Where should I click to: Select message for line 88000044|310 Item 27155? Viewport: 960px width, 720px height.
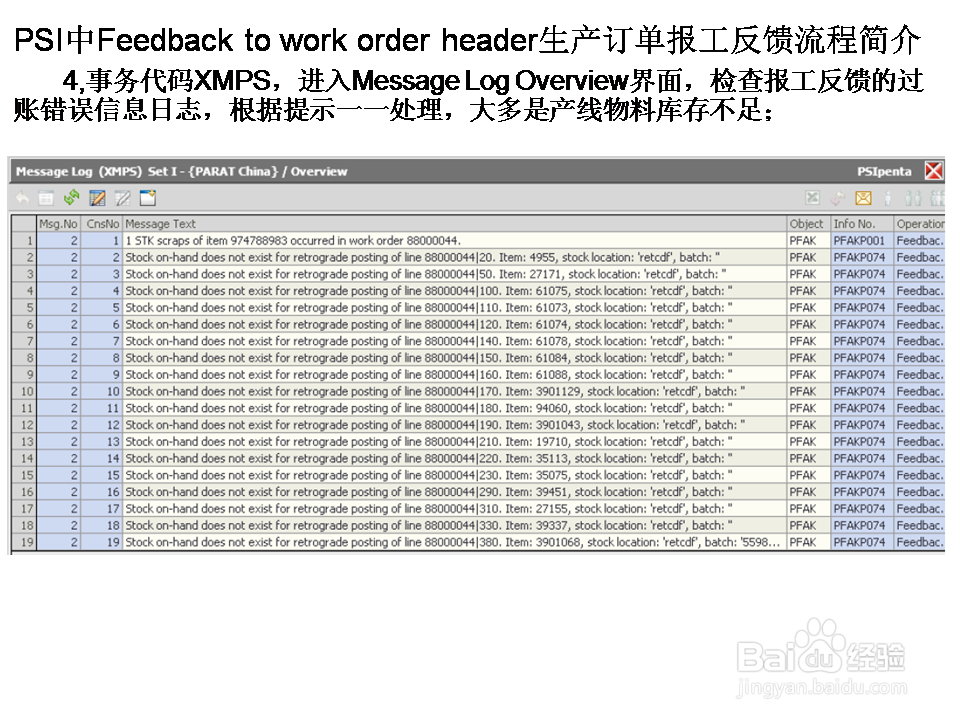pyautogui.click(x=454, y=508)
